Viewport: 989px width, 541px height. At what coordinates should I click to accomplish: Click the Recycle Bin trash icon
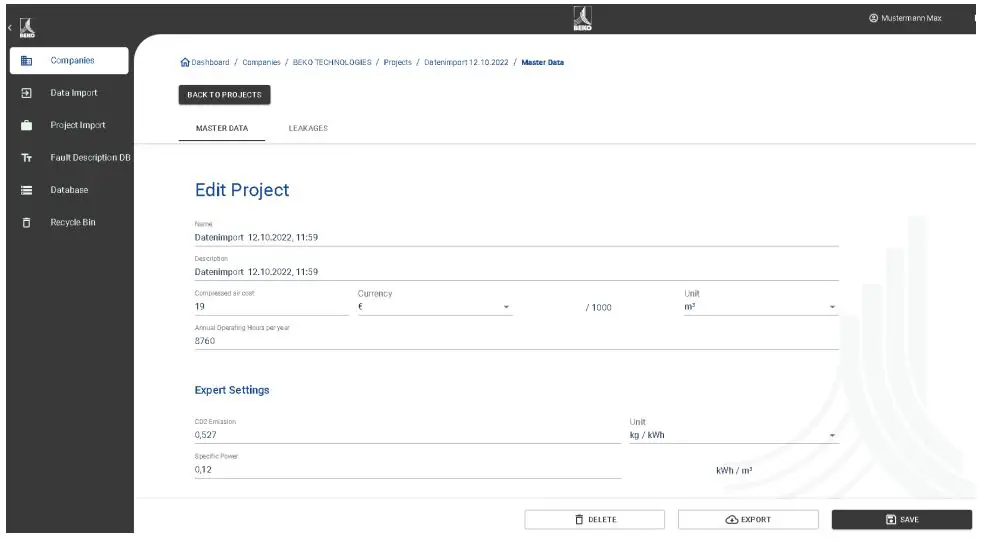click(x=26, y=222)
